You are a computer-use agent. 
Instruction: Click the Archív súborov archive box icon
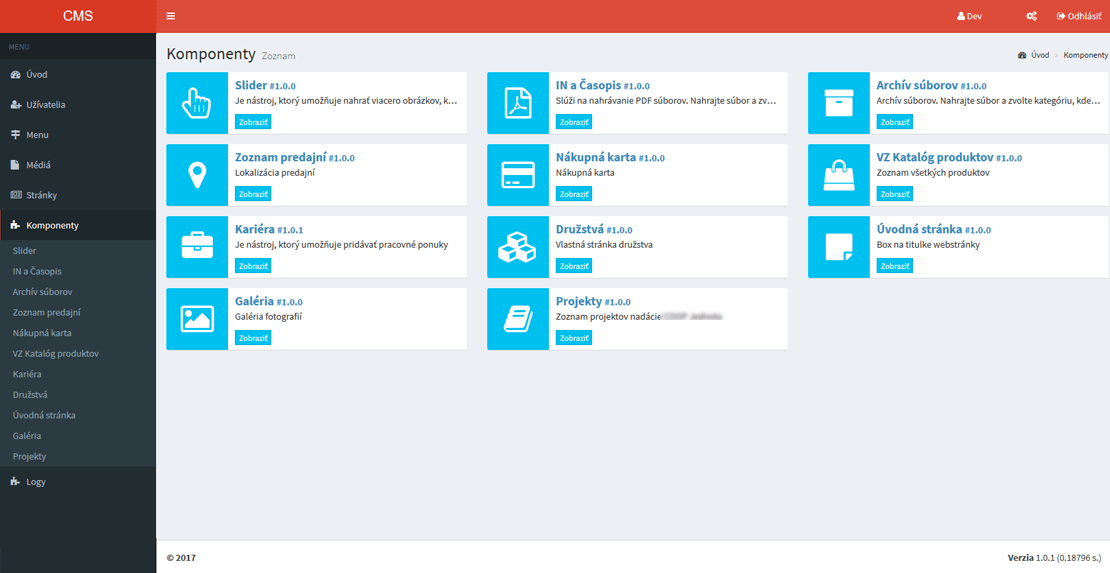point(839,103)
